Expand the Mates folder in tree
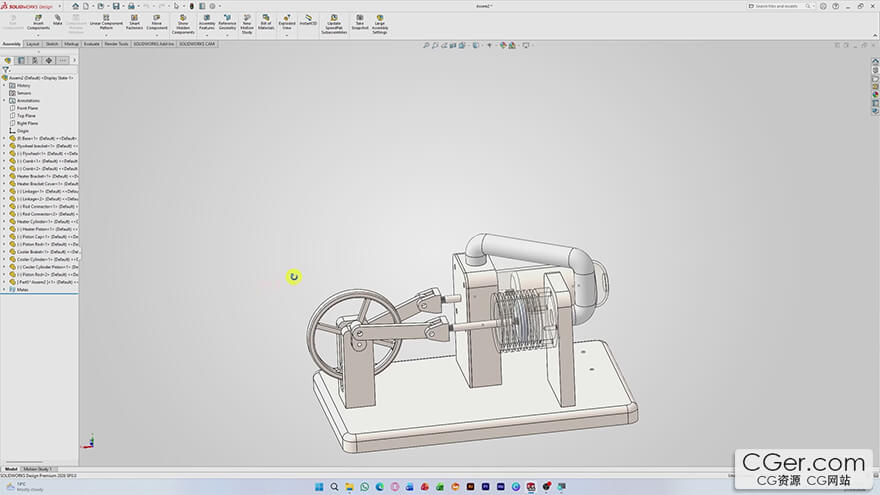 (x=4, y=290)
